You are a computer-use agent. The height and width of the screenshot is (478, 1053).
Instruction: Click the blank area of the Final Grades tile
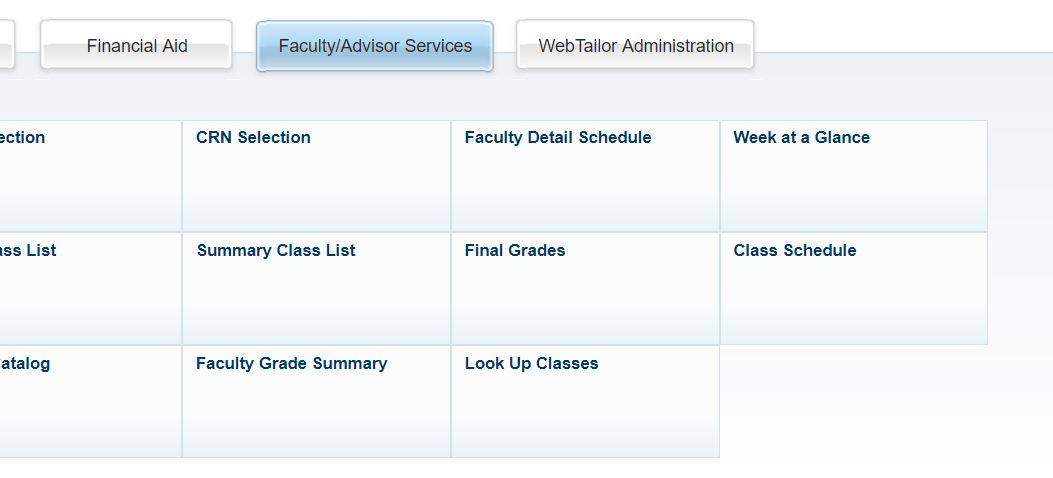click(x=584, y=305)
